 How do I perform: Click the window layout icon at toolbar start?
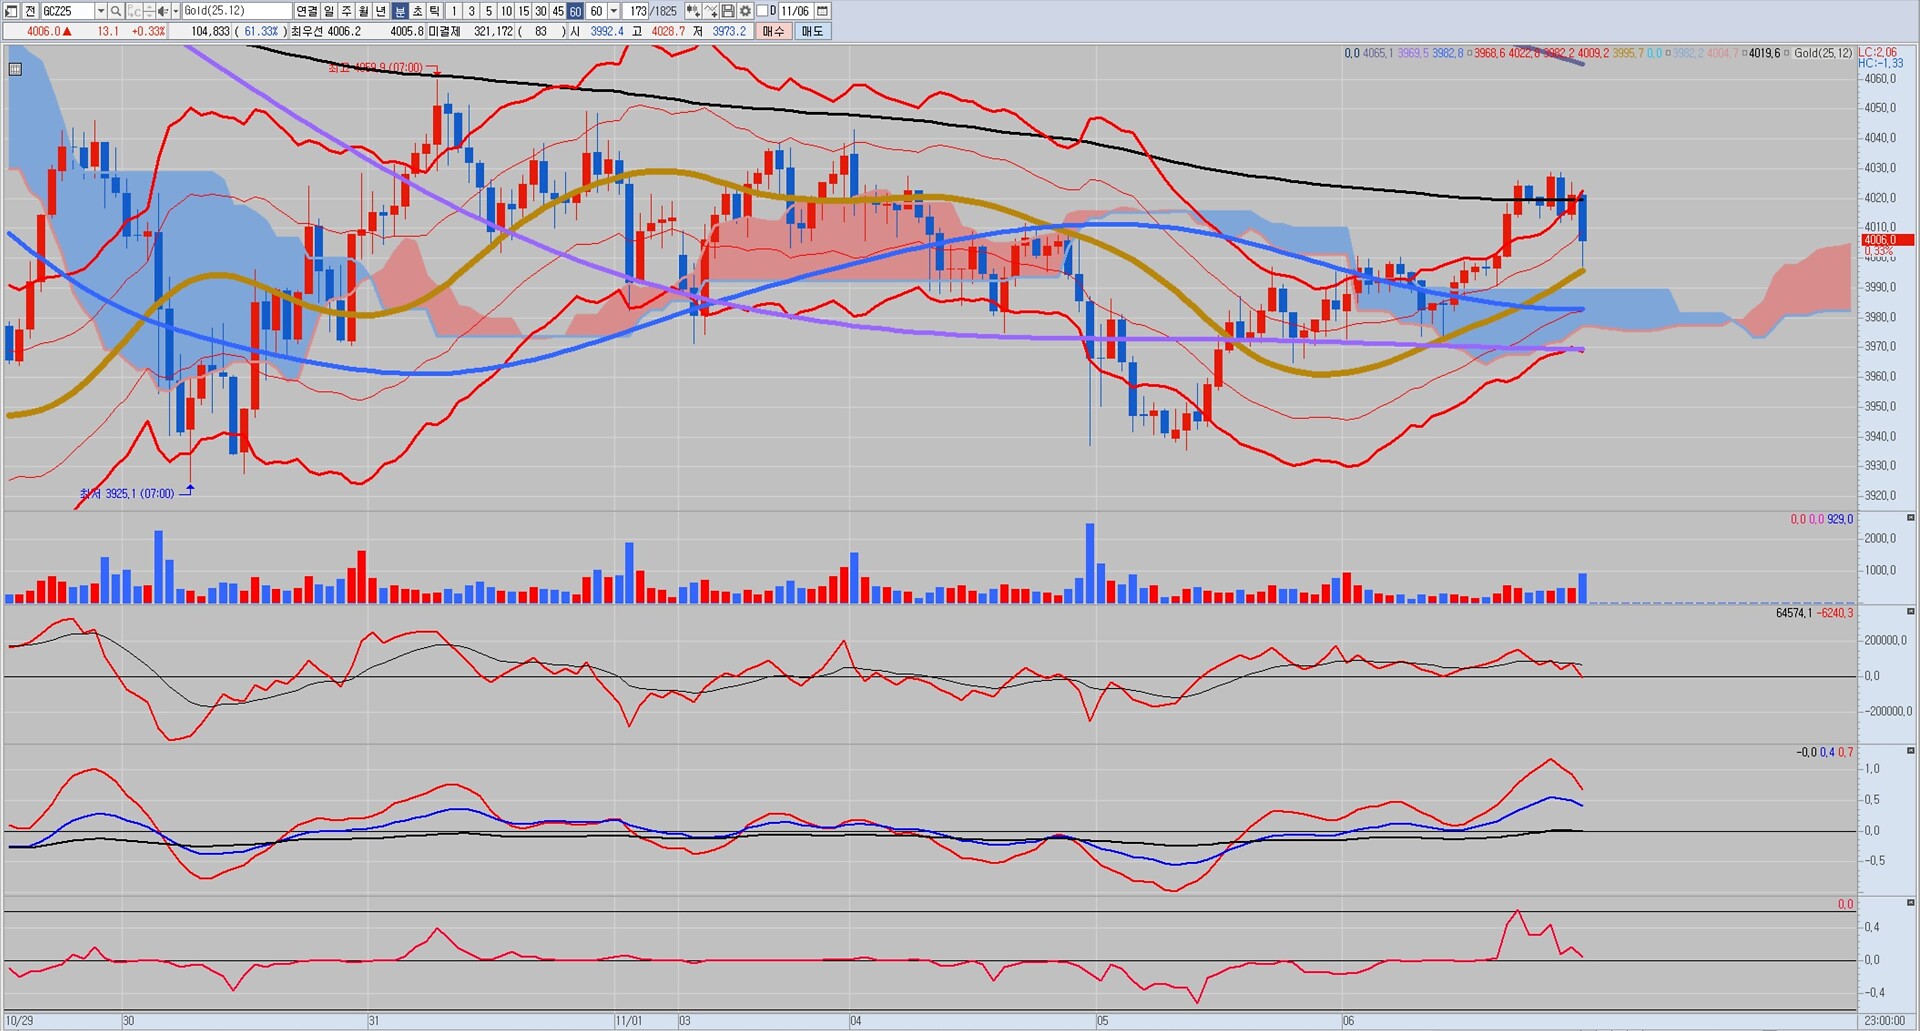click(x=11, y=11)
